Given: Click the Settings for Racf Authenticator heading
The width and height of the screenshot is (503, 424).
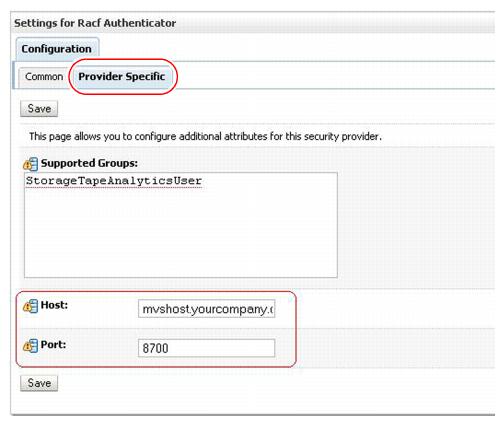Looking at the screenshot, I should point(95,23).
